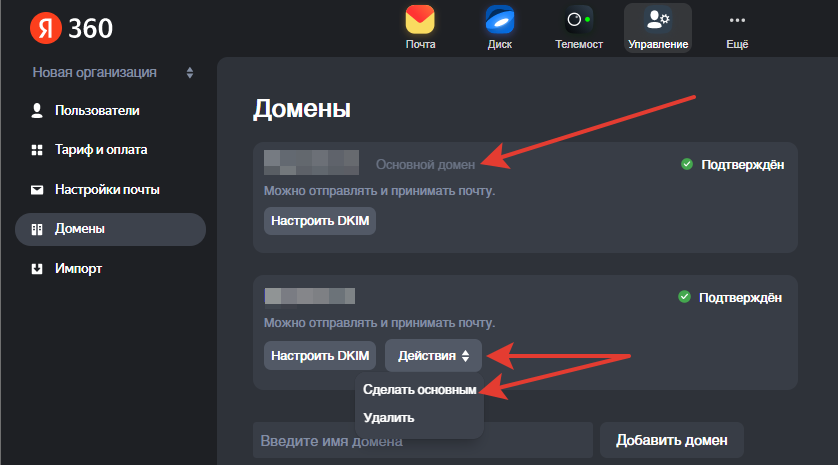Click the Тариф и оплата grid icon
838x465 pixels.
tap(37, 150)
